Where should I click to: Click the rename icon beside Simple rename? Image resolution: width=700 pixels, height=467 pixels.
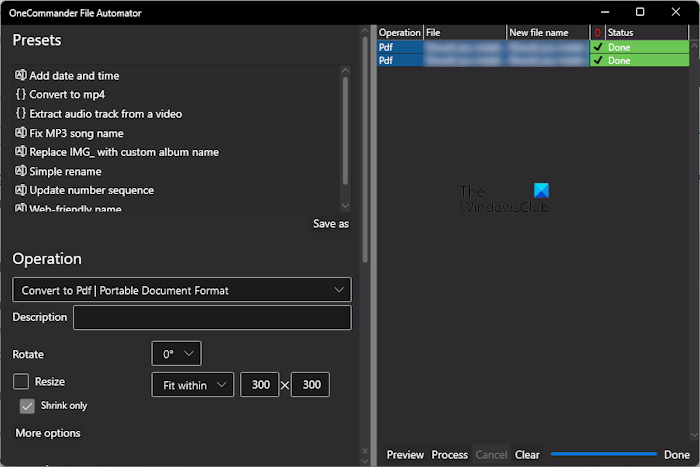pos(21,171)
